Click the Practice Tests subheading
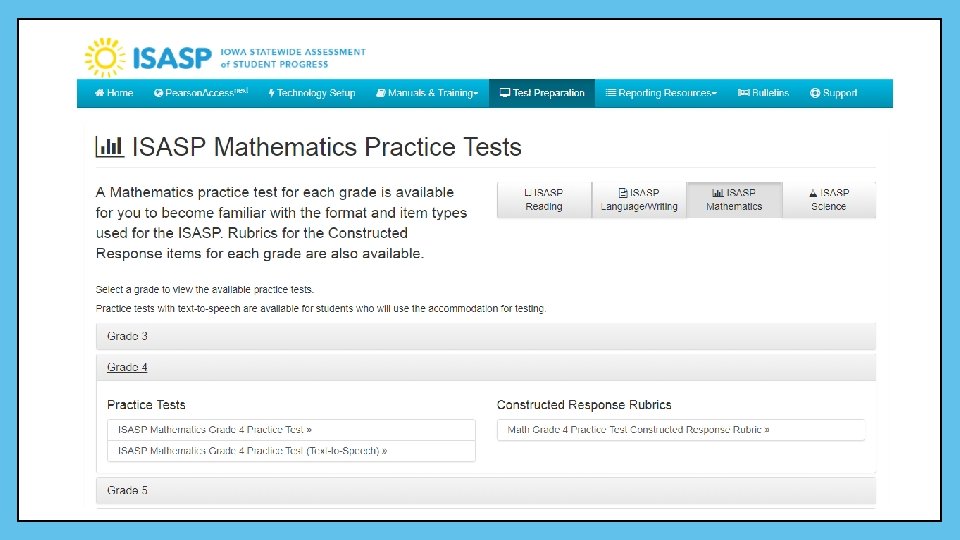960x540 pixels. click(146, 405)
